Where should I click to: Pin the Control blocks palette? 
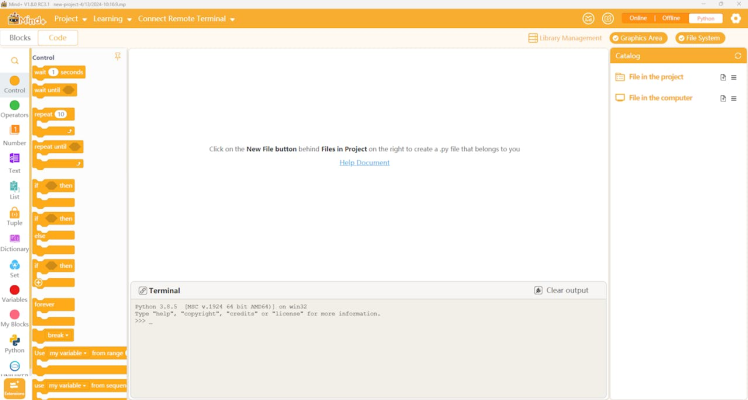pyautogui.click(x=117, y=57)
